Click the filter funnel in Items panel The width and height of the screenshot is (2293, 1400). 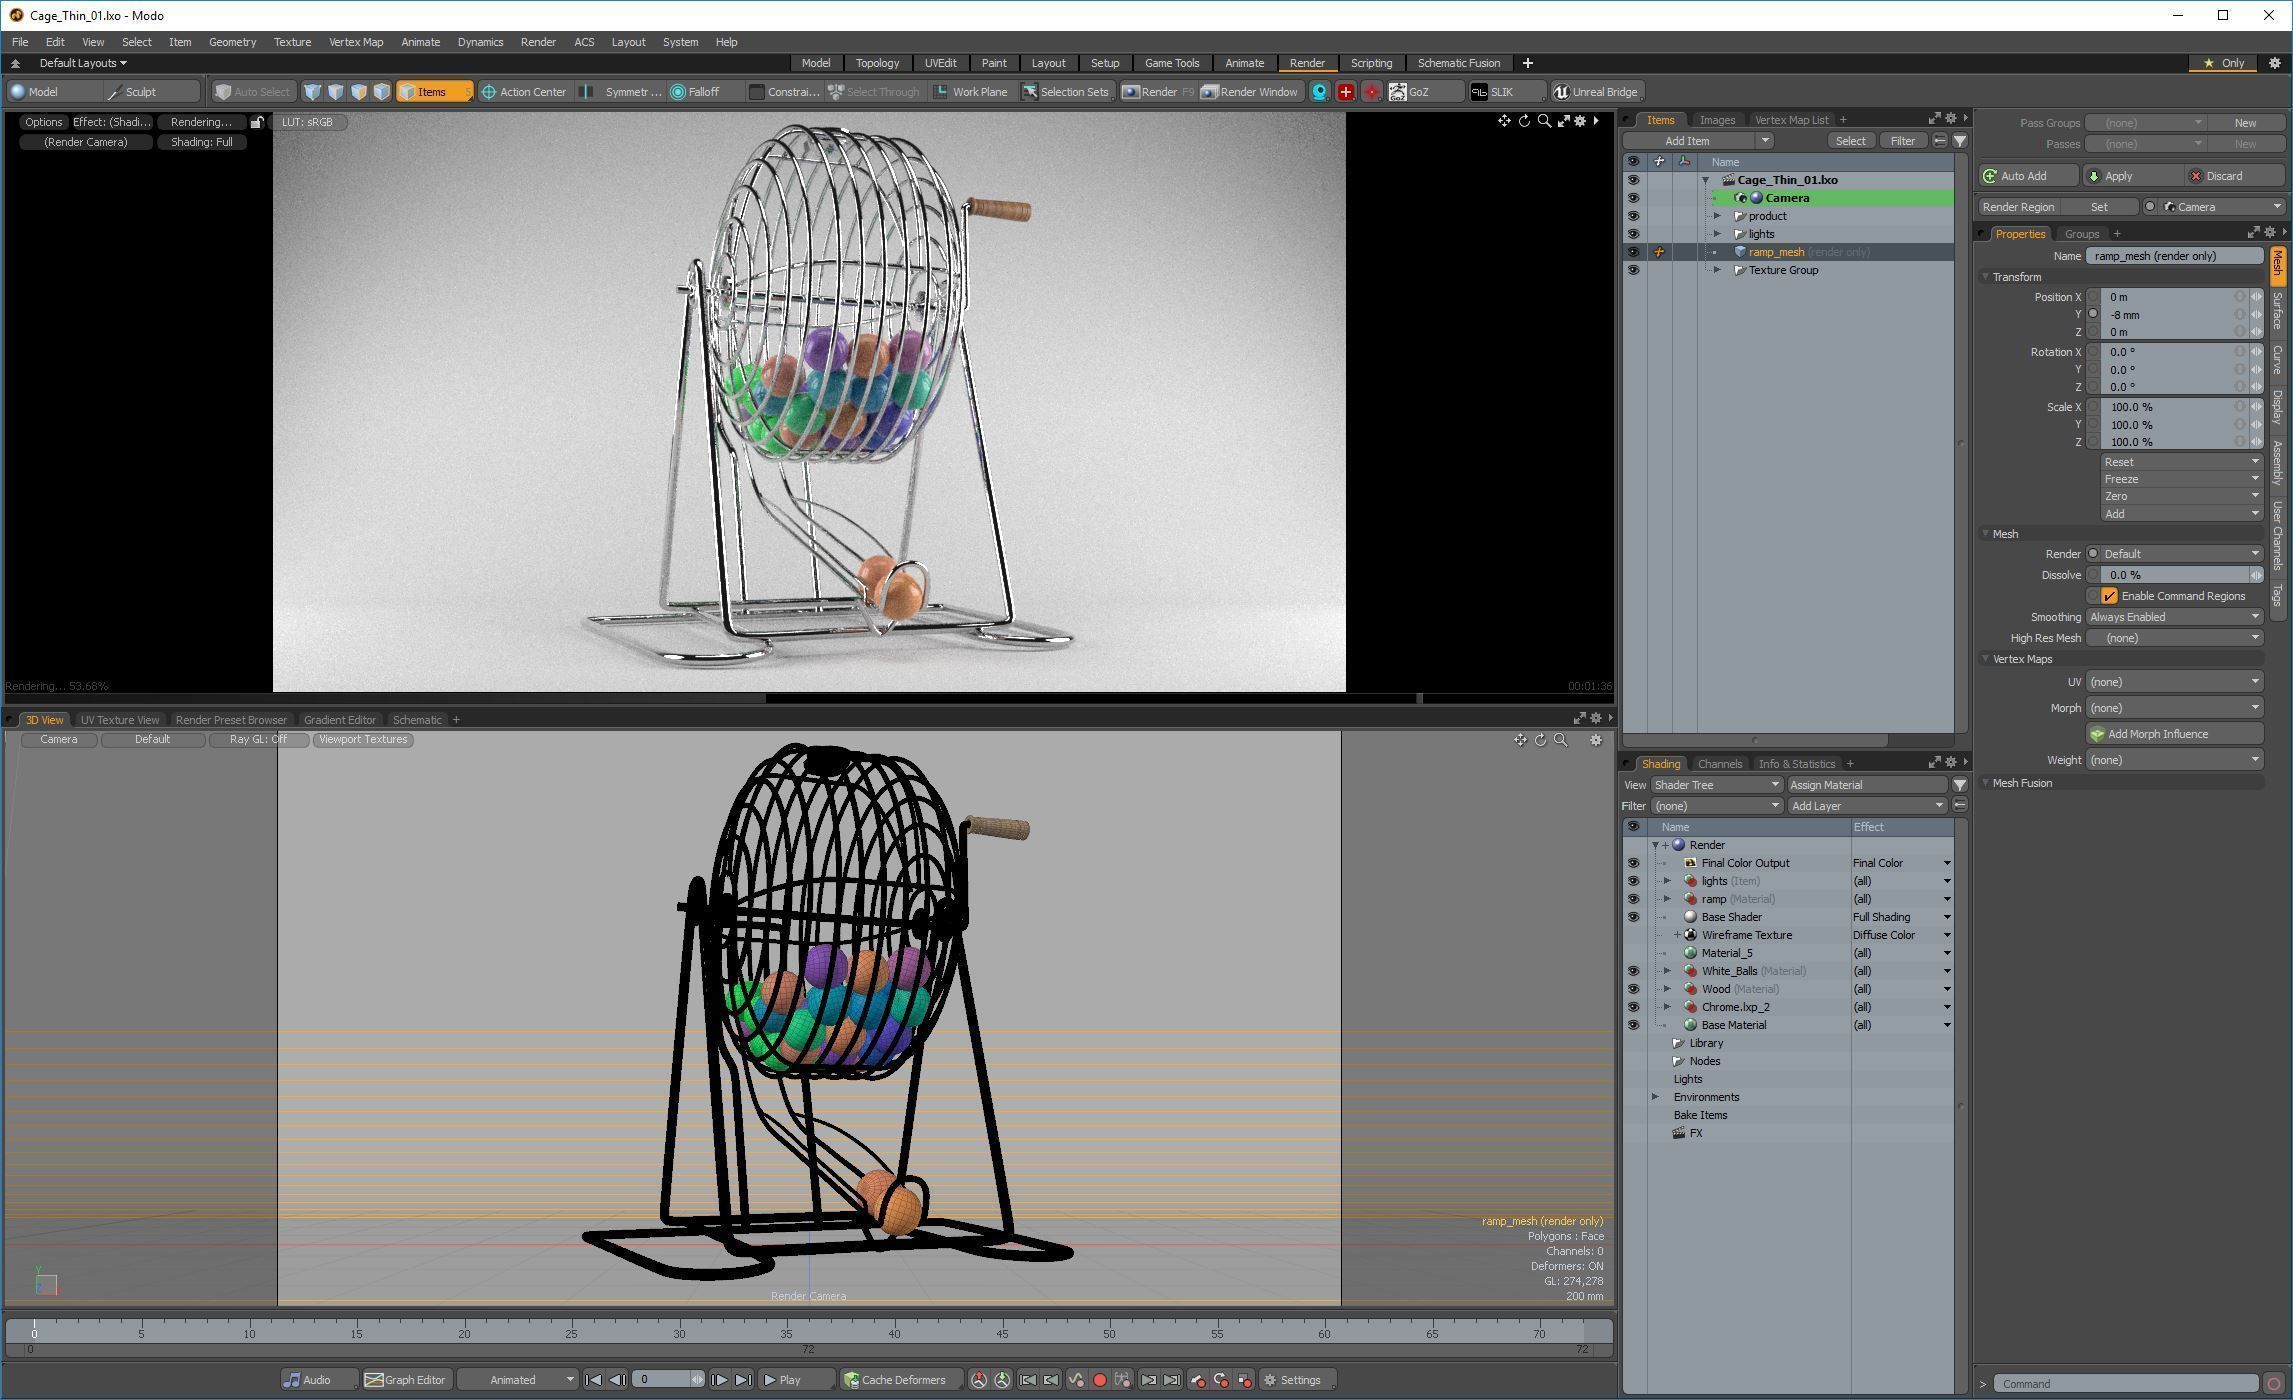pyautogui.click(x=1960, y=141)
